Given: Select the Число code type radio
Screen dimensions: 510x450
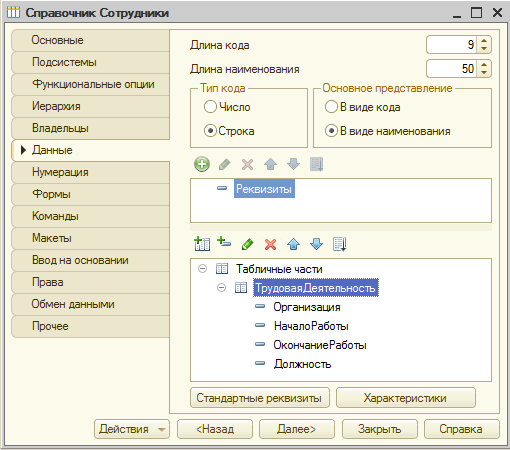Looking at the screenshot, I should click(x=210, y=107).
